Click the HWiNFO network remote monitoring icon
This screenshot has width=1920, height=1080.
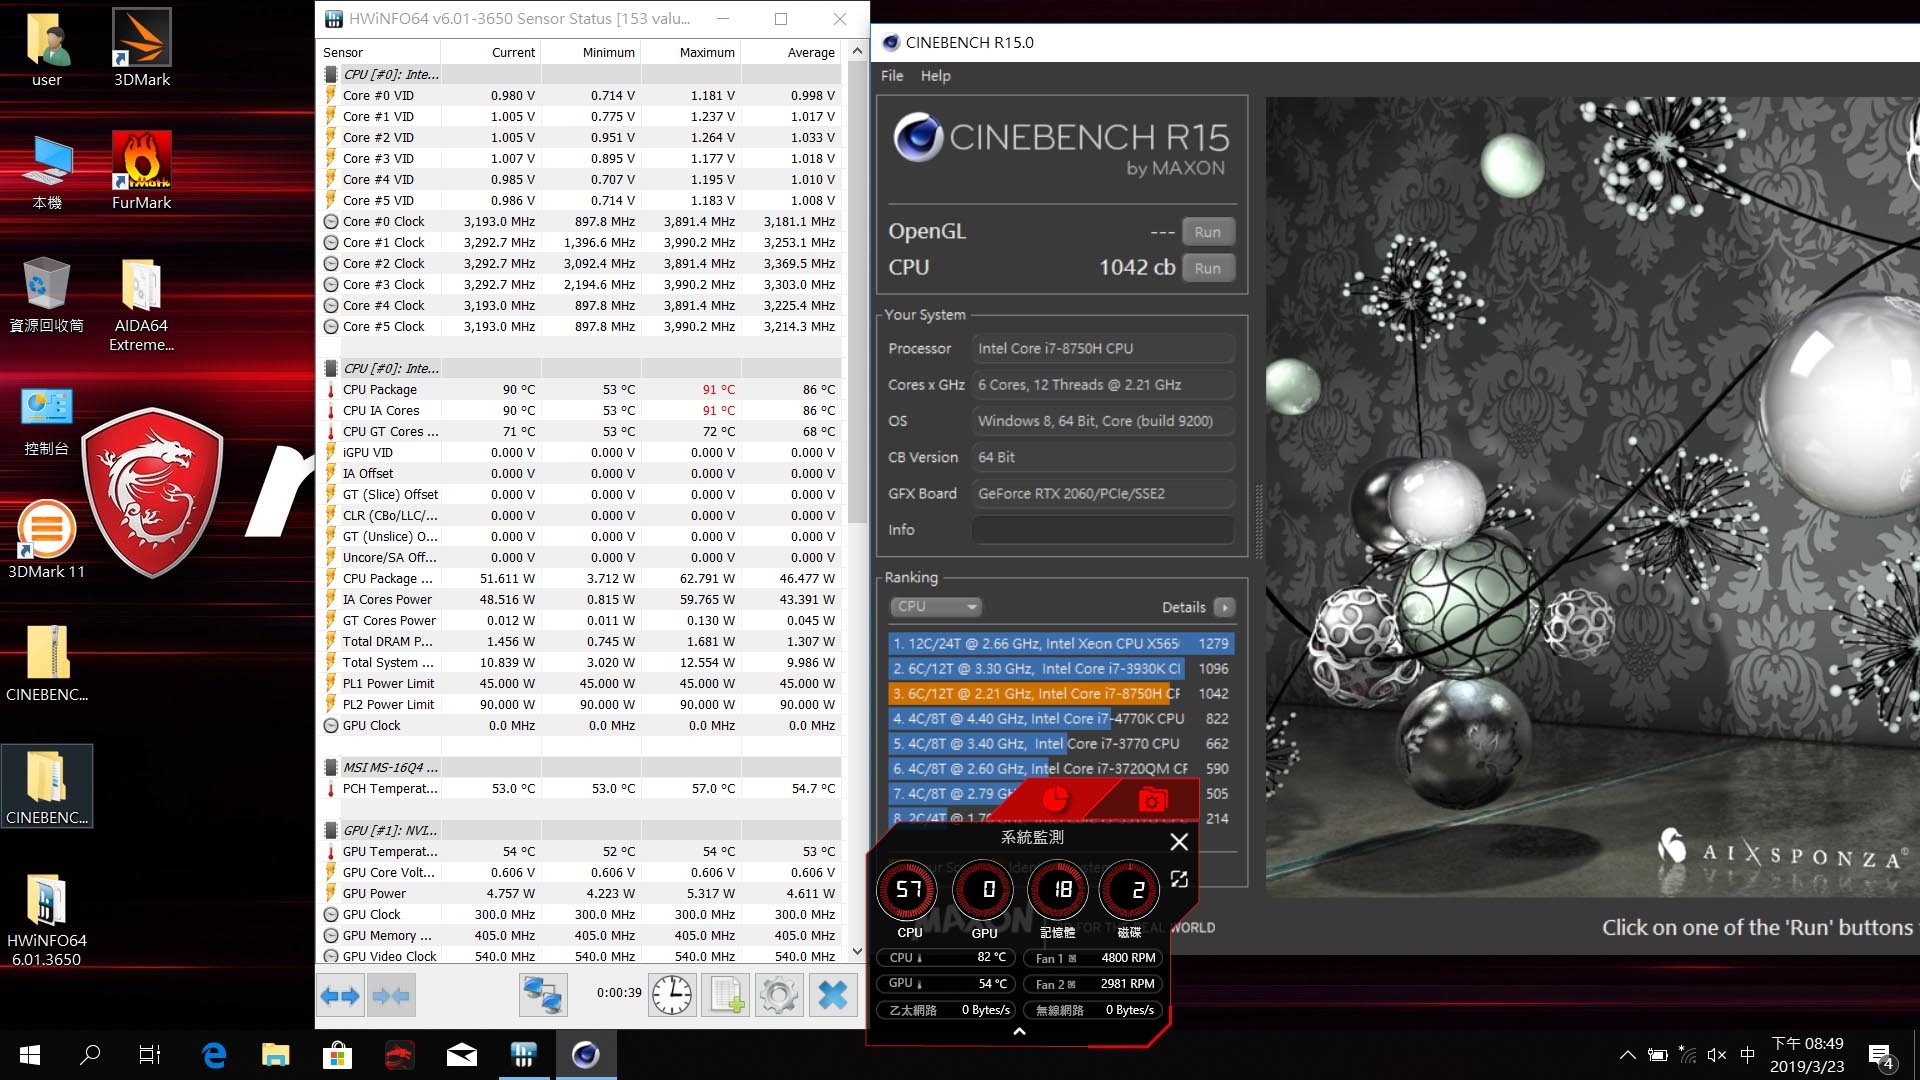pyautogui.click(x=543, y=995)
